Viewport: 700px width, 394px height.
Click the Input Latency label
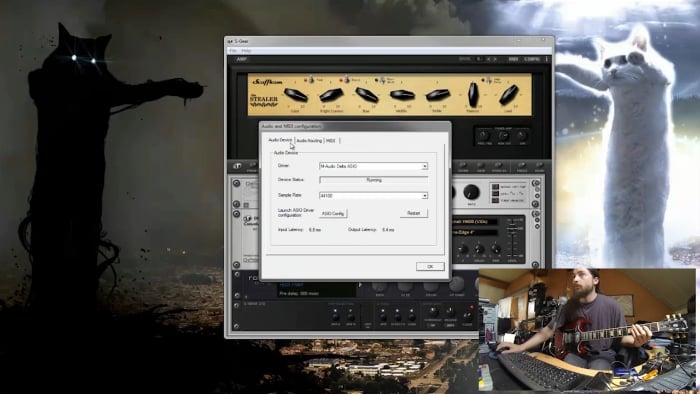(291, 230)
